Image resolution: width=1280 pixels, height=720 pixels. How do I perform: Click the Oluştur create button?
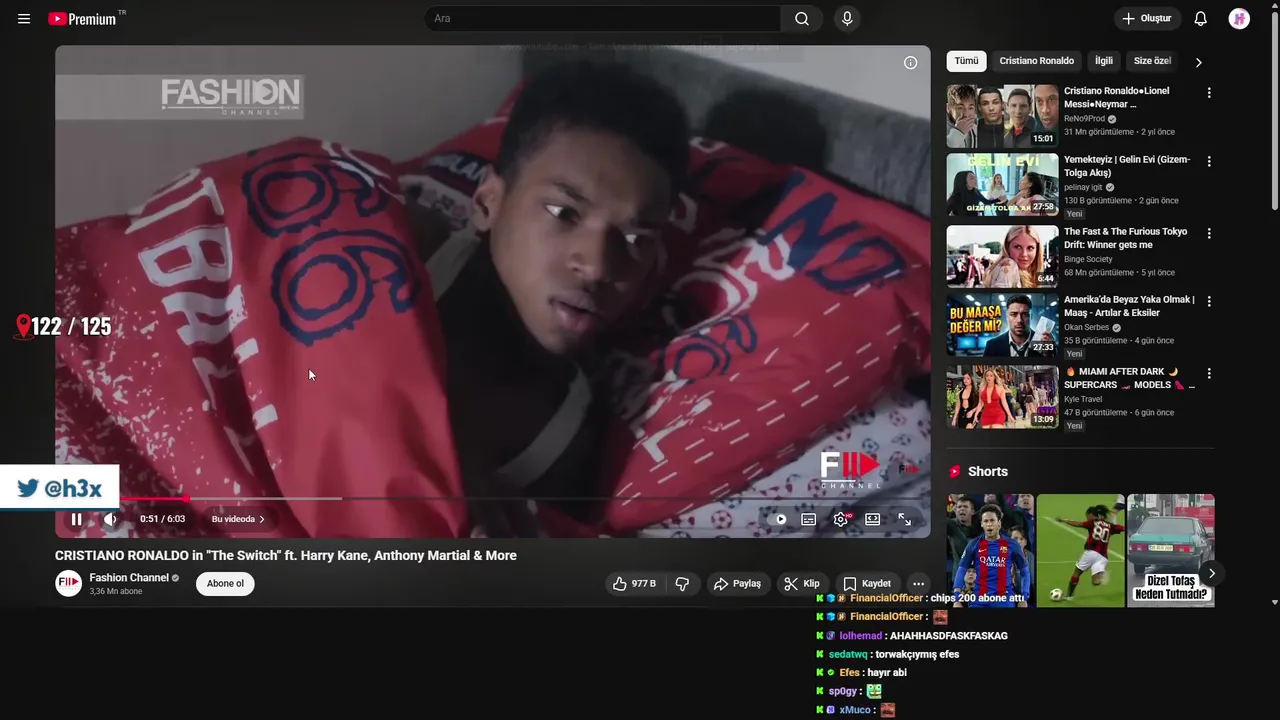pyautogui.click(x=1147, y=19)
